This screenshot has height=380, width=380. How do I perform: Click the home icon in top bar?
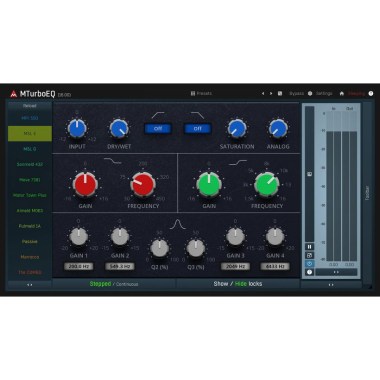point(342,94)
